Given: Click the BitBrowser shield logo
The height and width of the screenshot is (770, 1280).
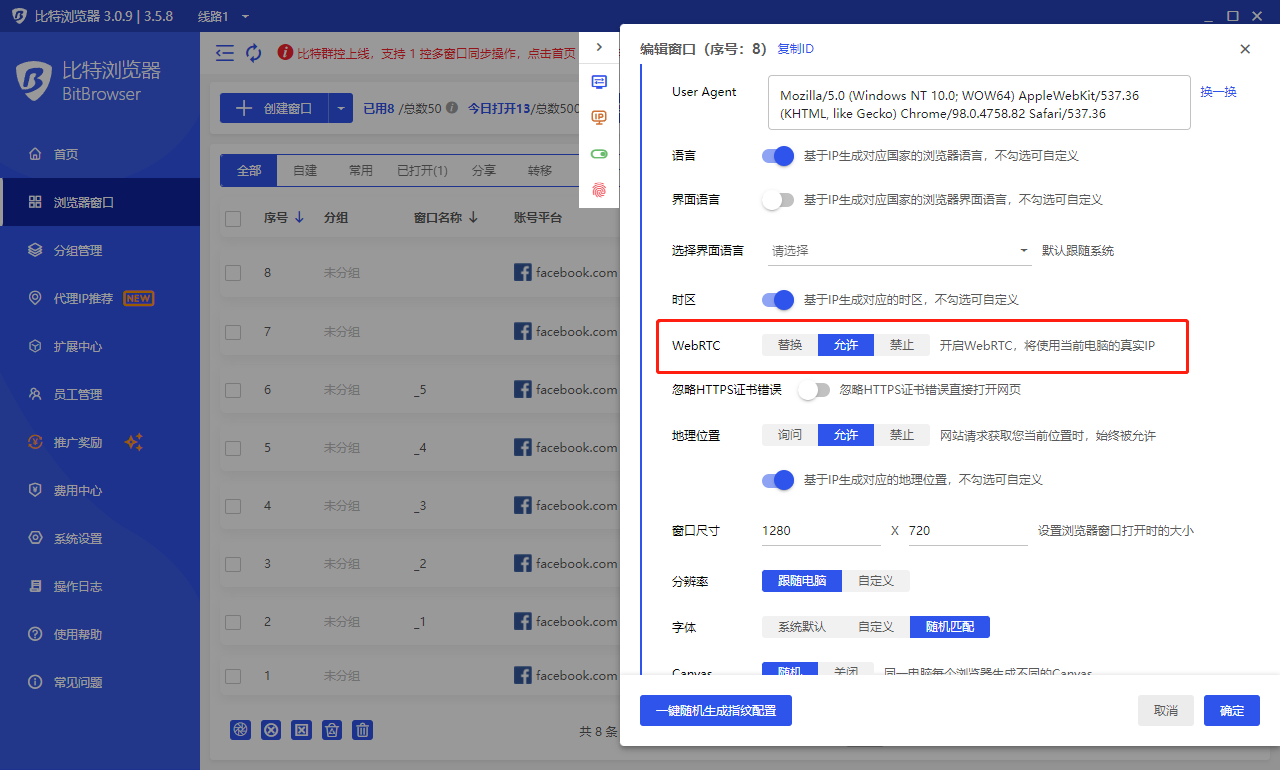Looking at the screenshot, I should pos(35,79).
